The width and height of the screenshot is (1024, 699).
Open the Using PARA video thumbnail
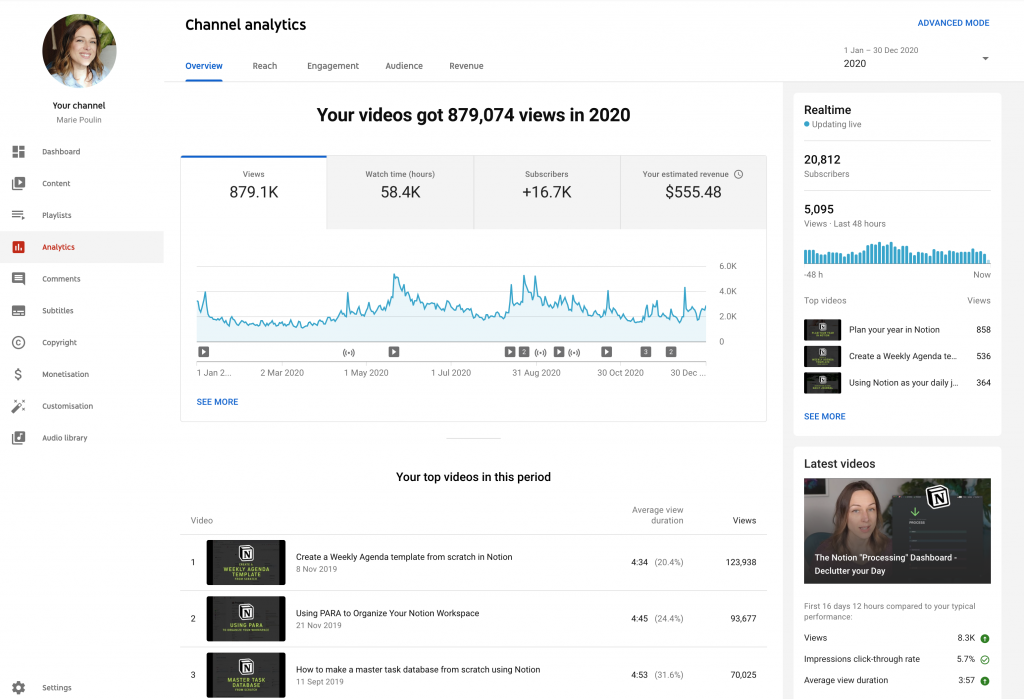click(246, 619)
